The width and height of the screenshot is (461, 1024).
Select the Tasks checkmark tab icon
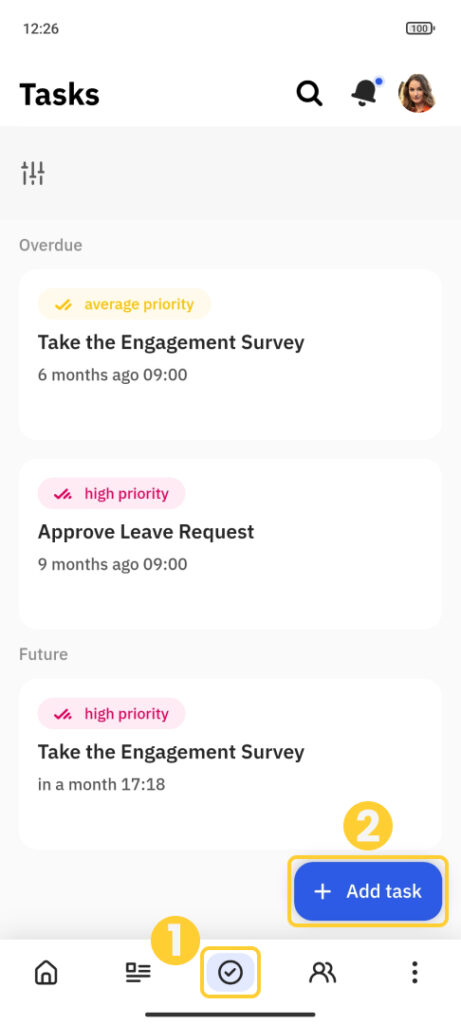pos(230,973)
